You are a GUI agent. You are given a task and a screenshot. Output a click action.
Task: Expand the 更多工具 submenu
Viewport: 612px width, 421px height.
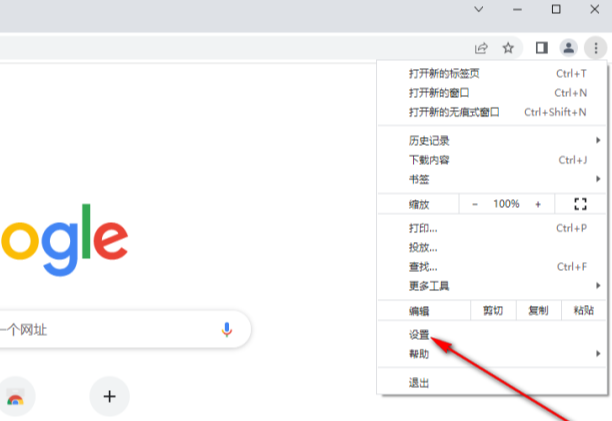tap(492, 286)
